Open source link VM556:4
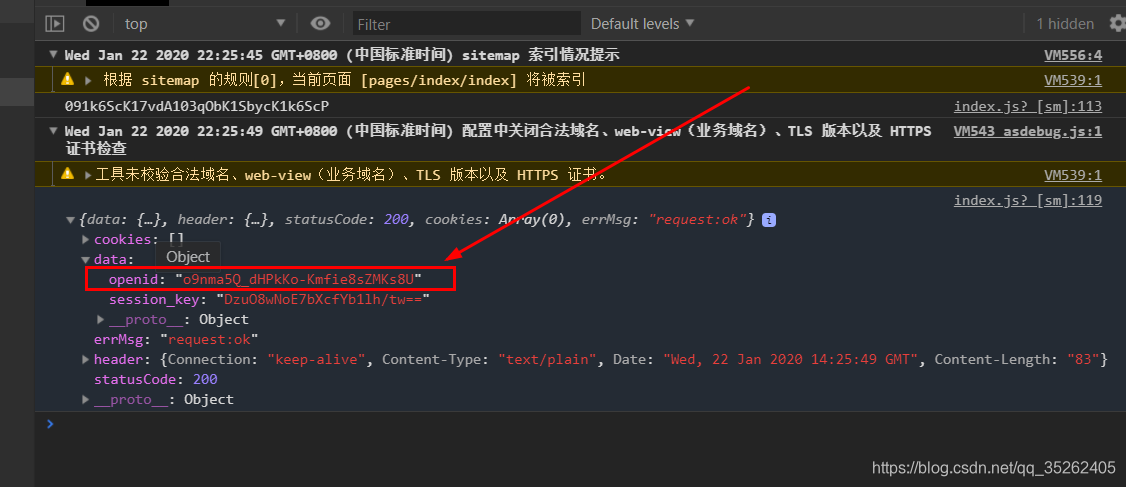The image size is (1126, 487). point(1072,55)
